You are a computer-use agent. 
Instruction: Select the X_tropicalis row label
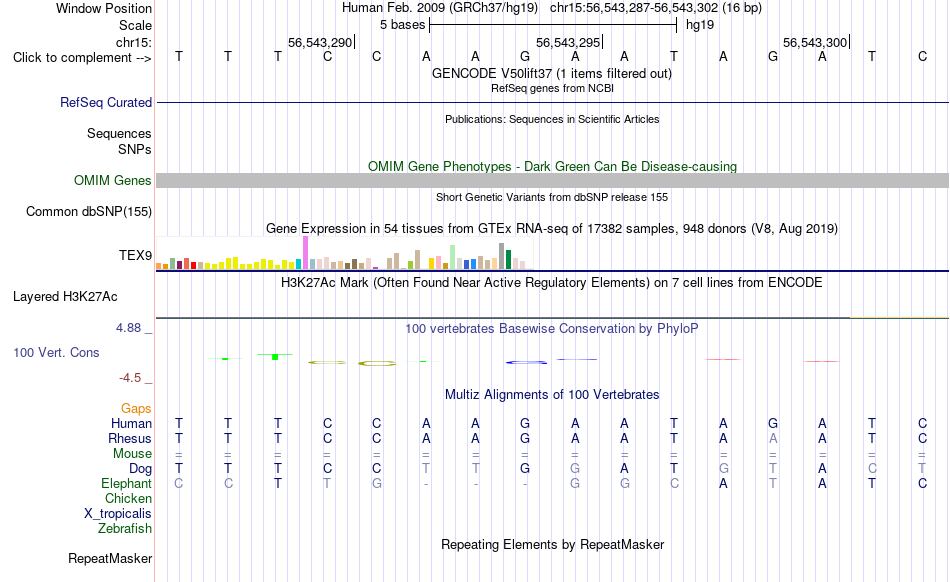coord(118,514)
